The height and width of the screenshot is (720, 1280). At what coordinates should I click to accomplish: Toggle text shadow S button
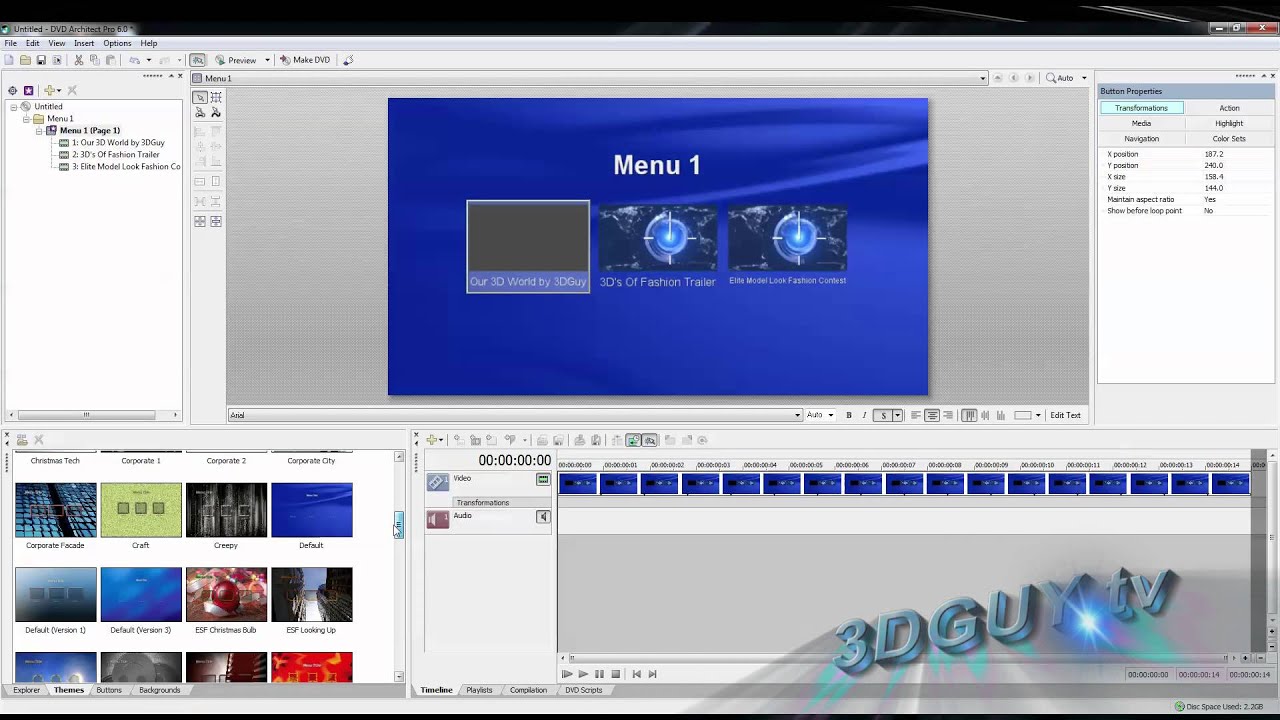click(882, 415)
